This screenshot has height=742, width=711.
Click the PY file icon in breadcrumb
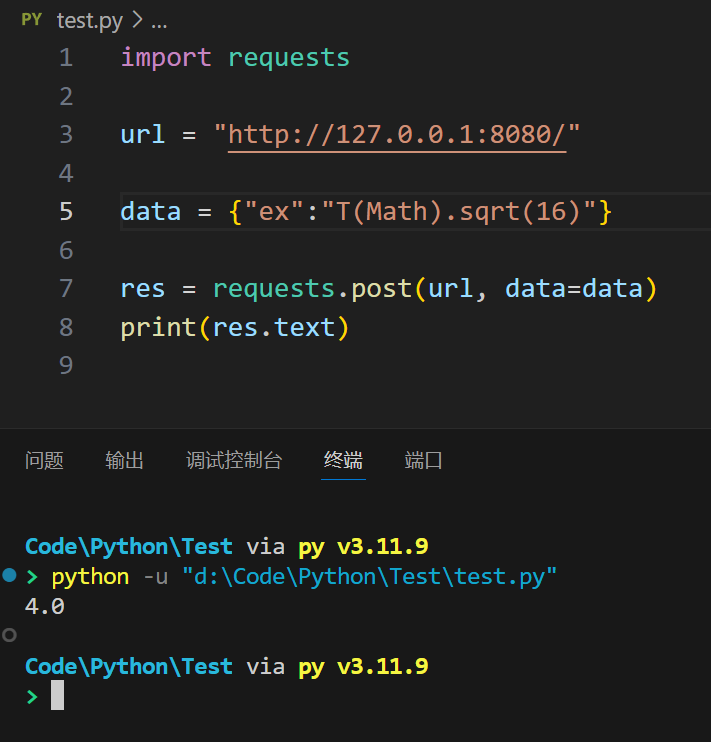pos(32,19)
